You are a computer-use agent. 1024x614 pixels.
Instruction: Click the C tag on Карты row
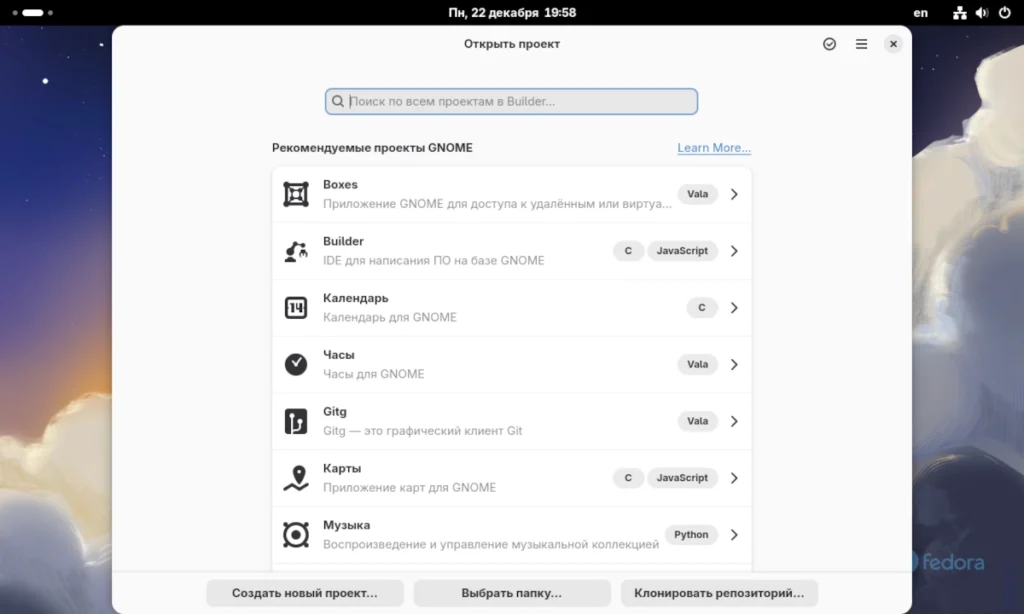[x=628, y=478]
